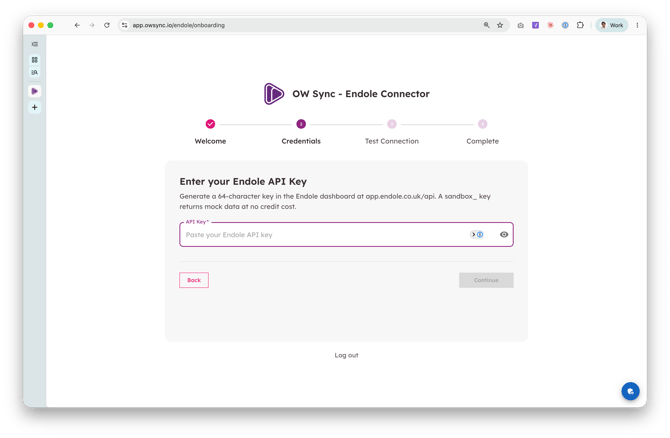Click the "Enter your Endole API Key" heading

243,182
